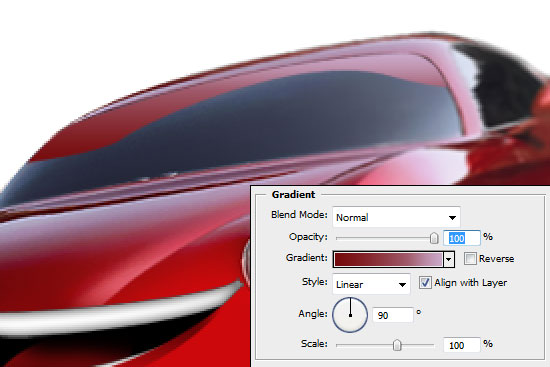Select the Opacity percentage input field
Screen dimensions: 550x367
coord(462,238)
